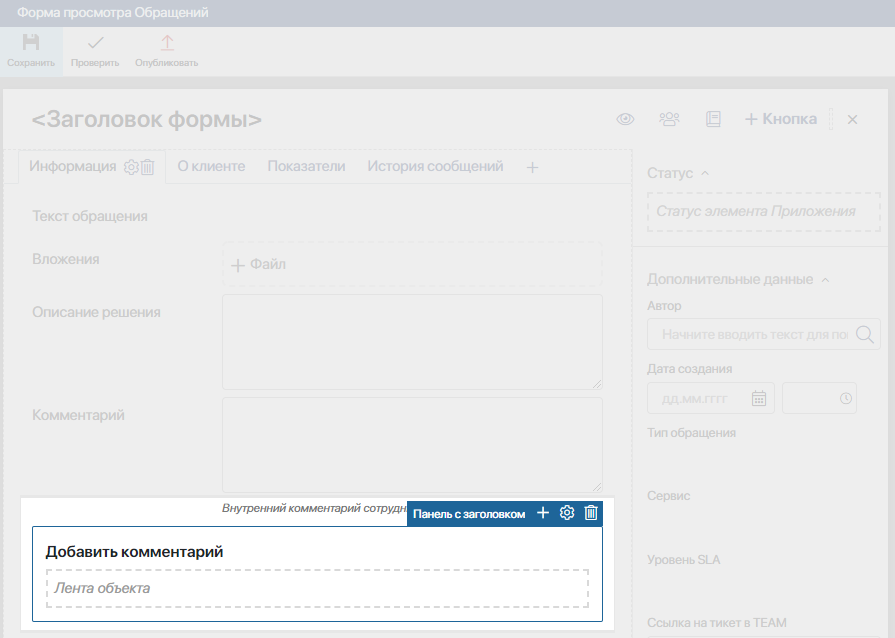Click the Уровень SLA label
This screenshot has width=895, height=638.
(683, 560)
